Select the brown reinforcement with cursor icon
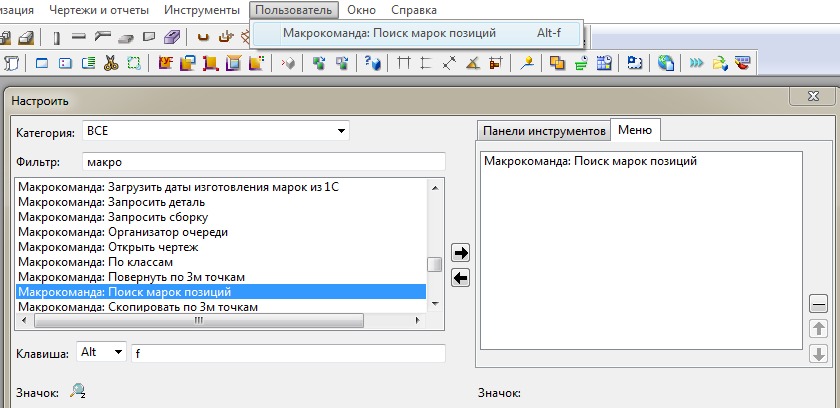This screenshot has width=840, height=408. tap(226, 37)
